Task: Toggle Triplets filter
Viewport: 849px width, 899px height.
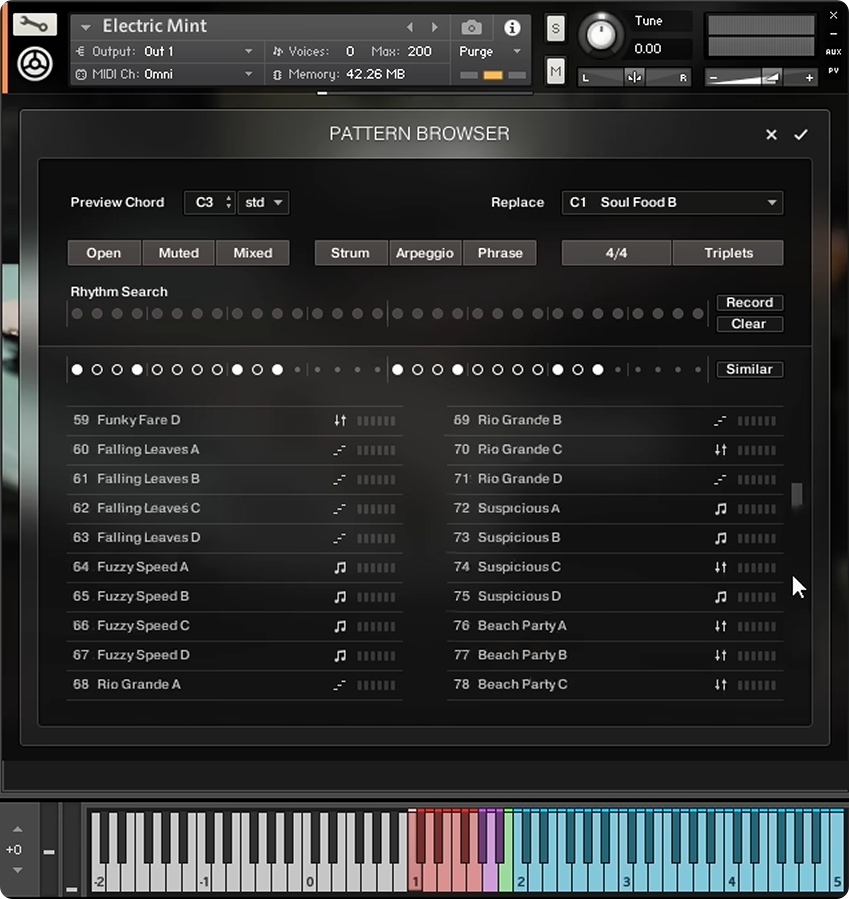Action: 728,253
